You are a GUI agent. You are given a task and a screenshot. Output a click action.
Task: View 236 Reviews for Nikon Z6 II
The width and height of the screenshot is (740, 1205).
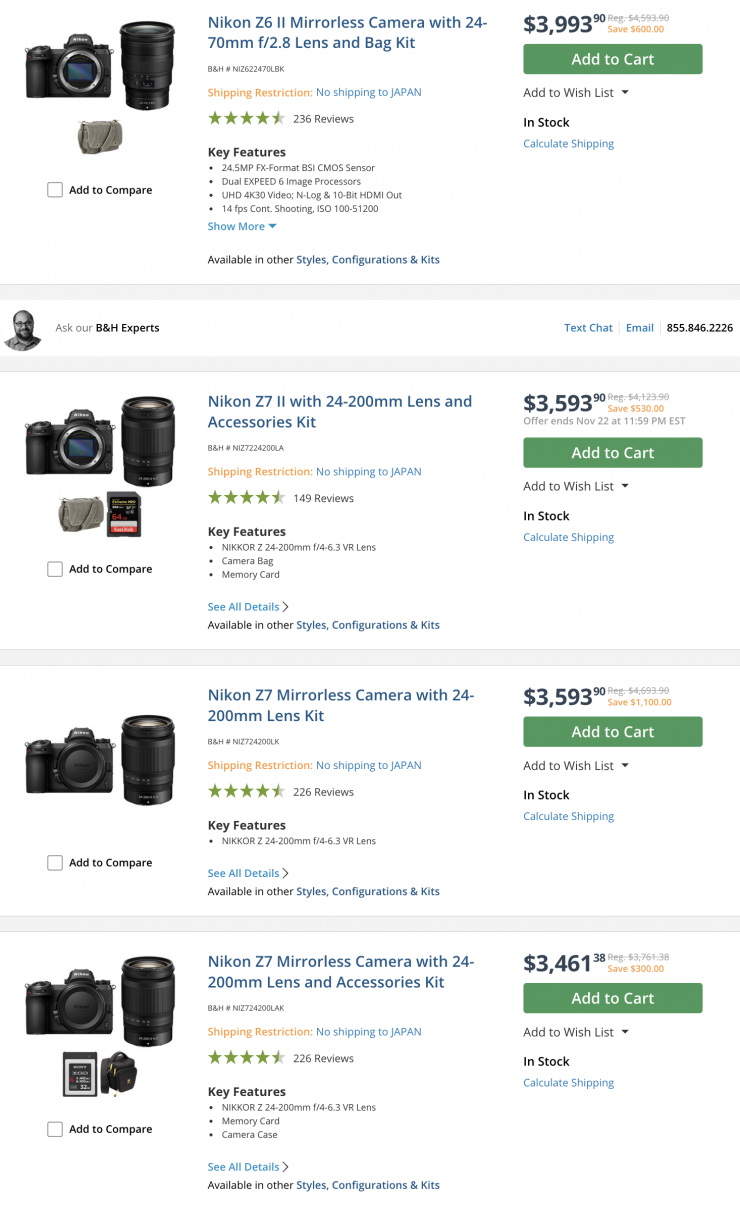[323, 119]
